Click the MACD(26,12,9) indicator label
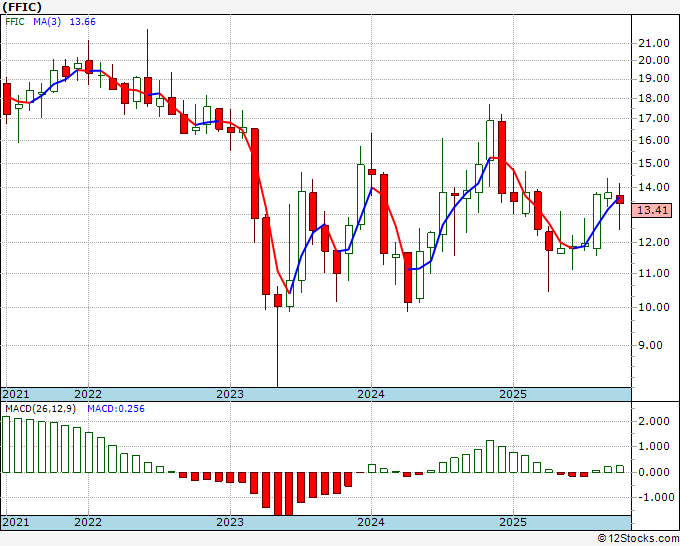Viewport: 680px width, 546px height. click(40, 409)
